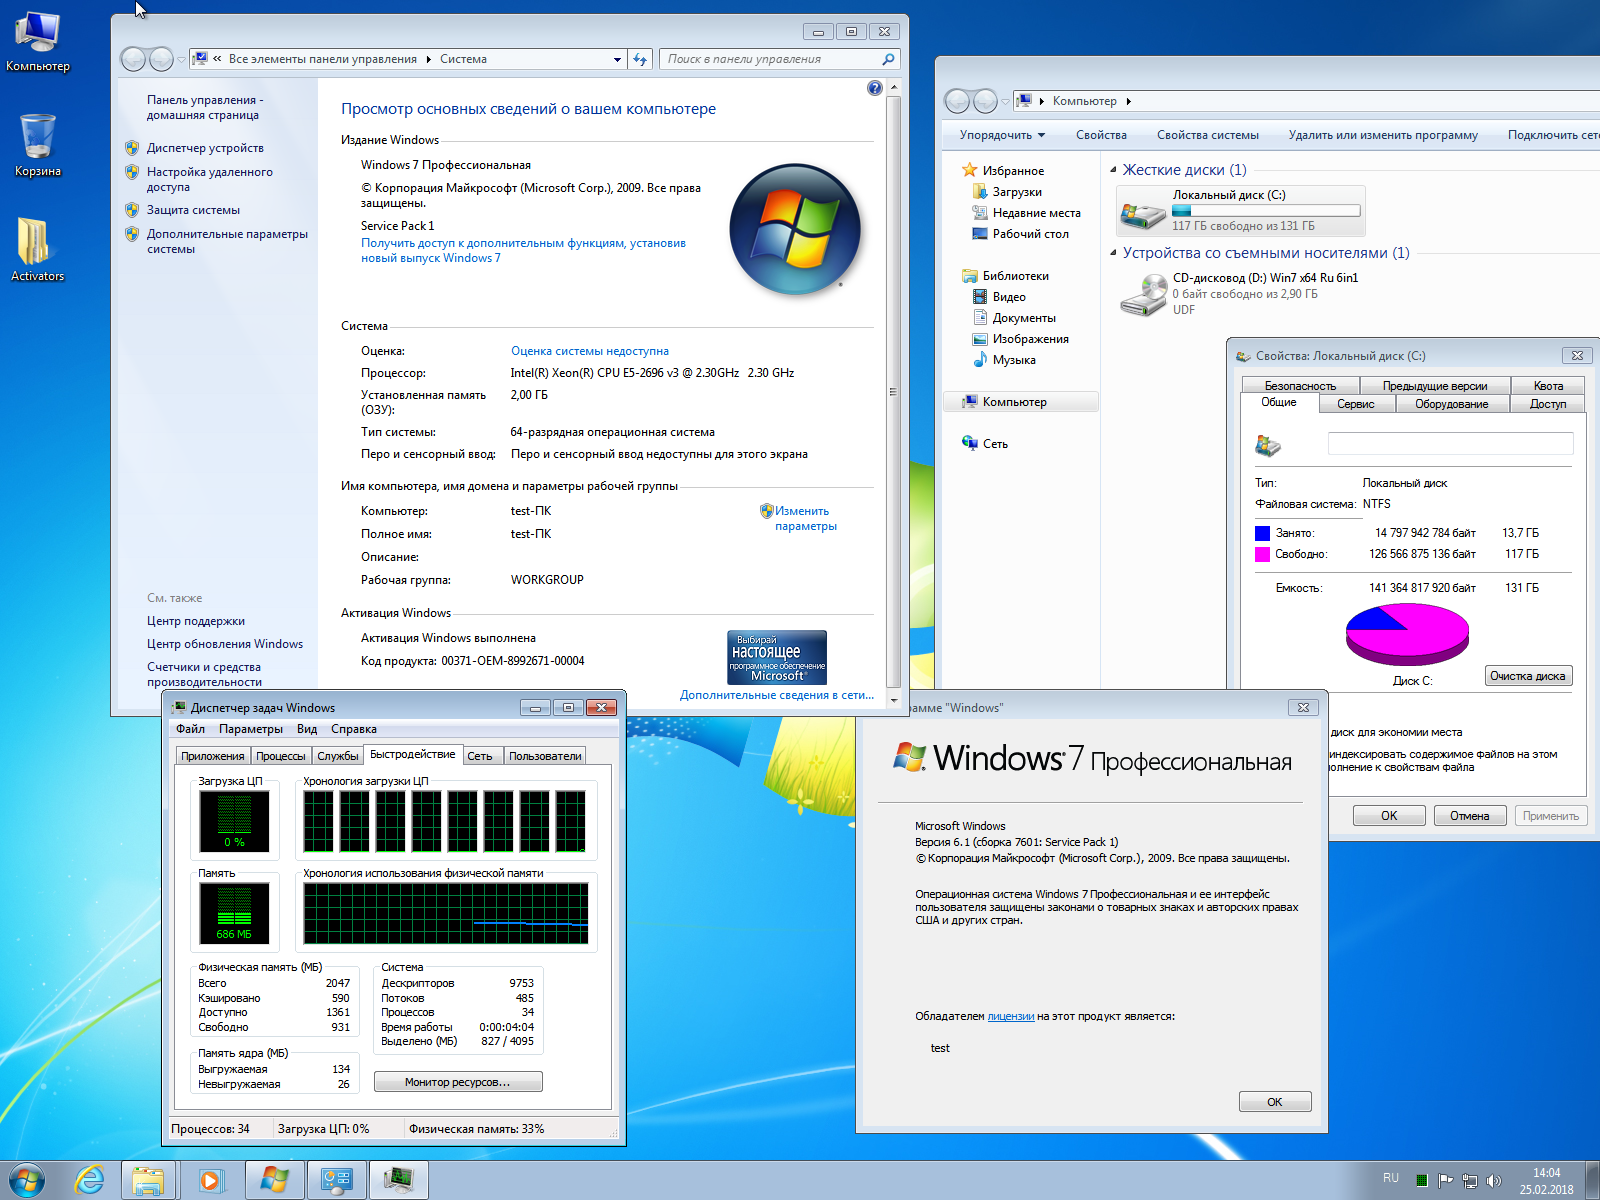Select the CD-дисковод (D:) drive icon

tap(1142, 294)
